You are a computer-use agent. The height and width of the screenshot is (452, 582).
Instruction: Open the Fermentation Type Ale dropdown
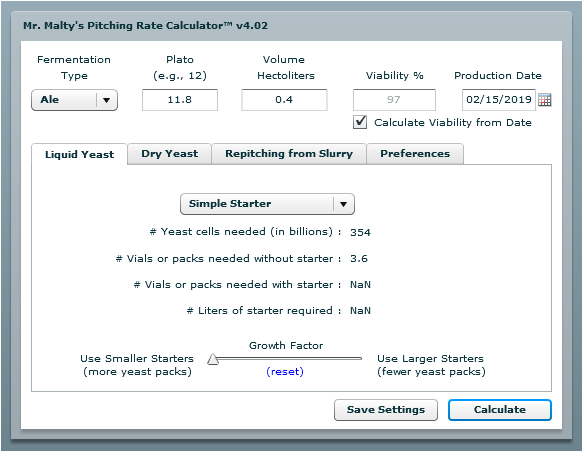[x=74, y=100]
